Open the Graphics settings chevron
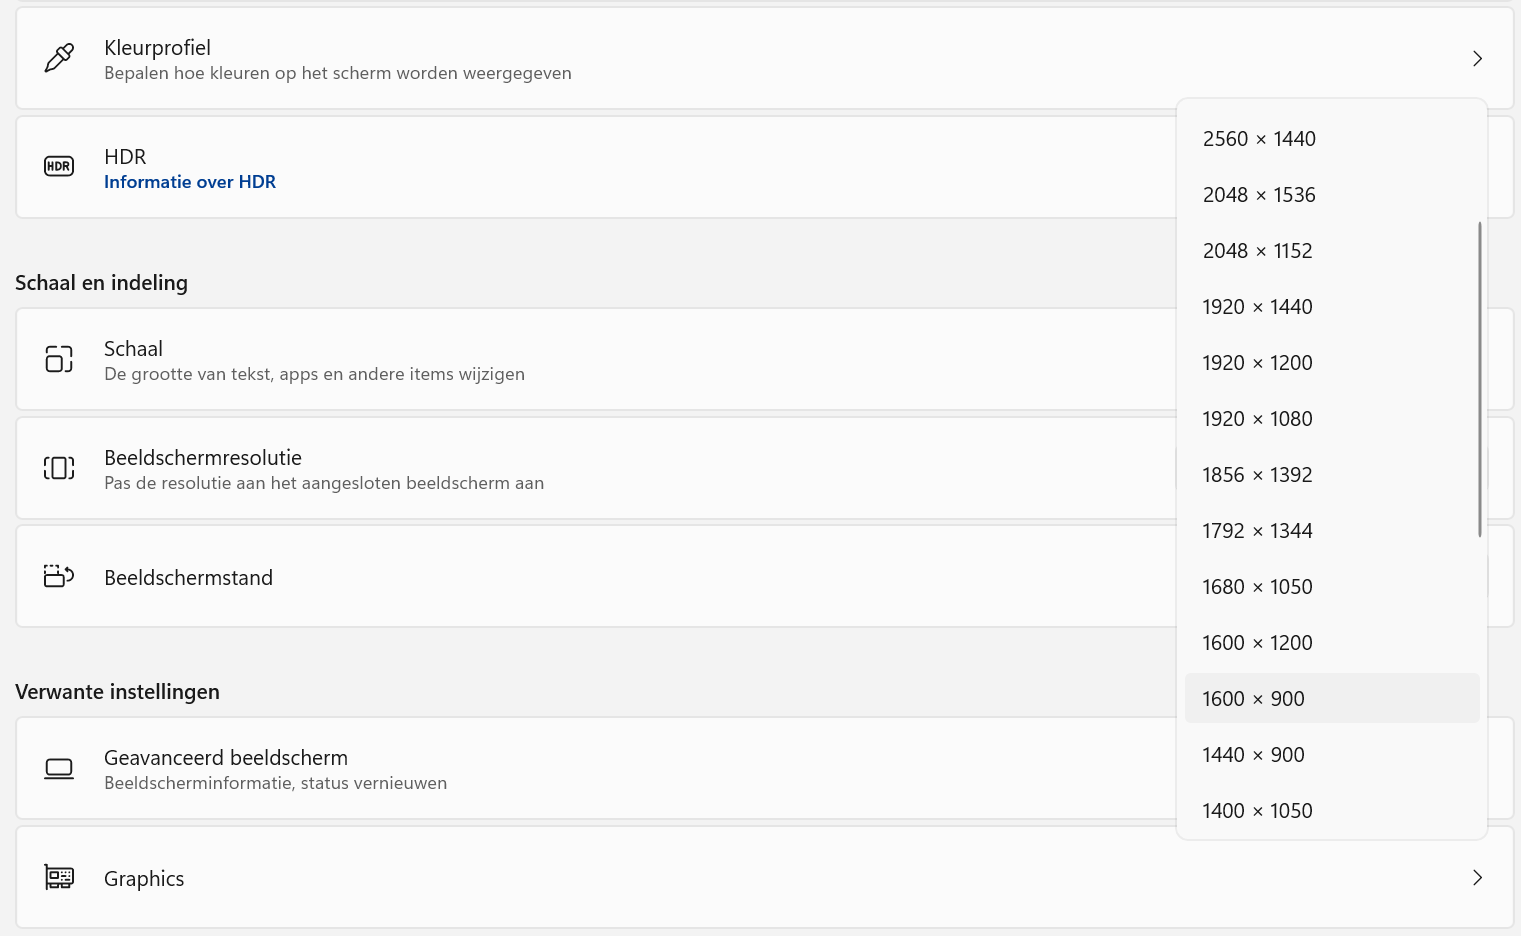1521x936 pixels. [1477, 877]
